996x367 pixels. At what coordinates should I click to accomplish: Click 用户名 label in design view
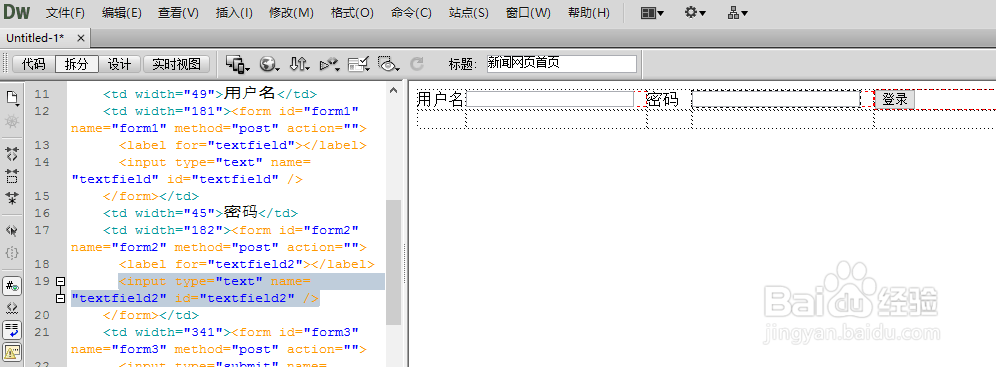click(x=440, y=99)
